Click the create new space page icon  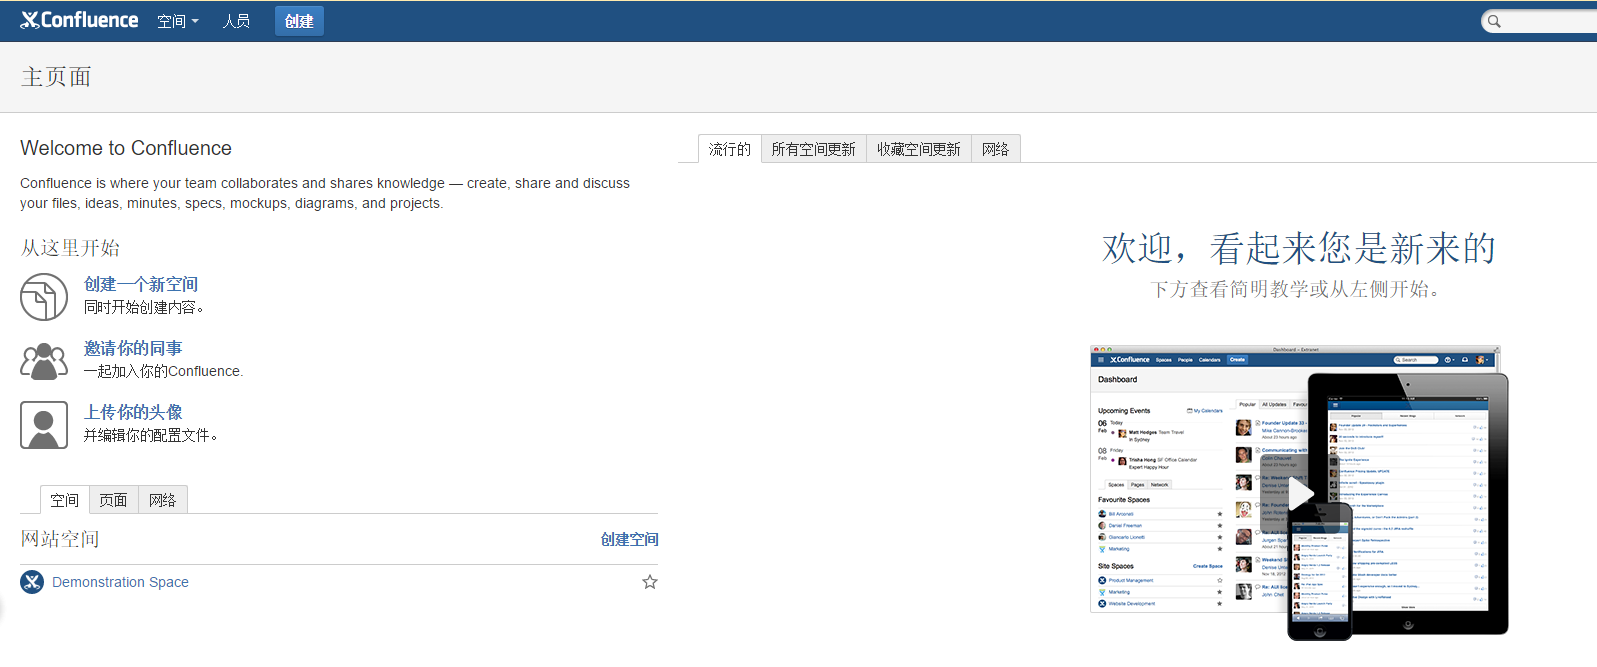[44, 297]
